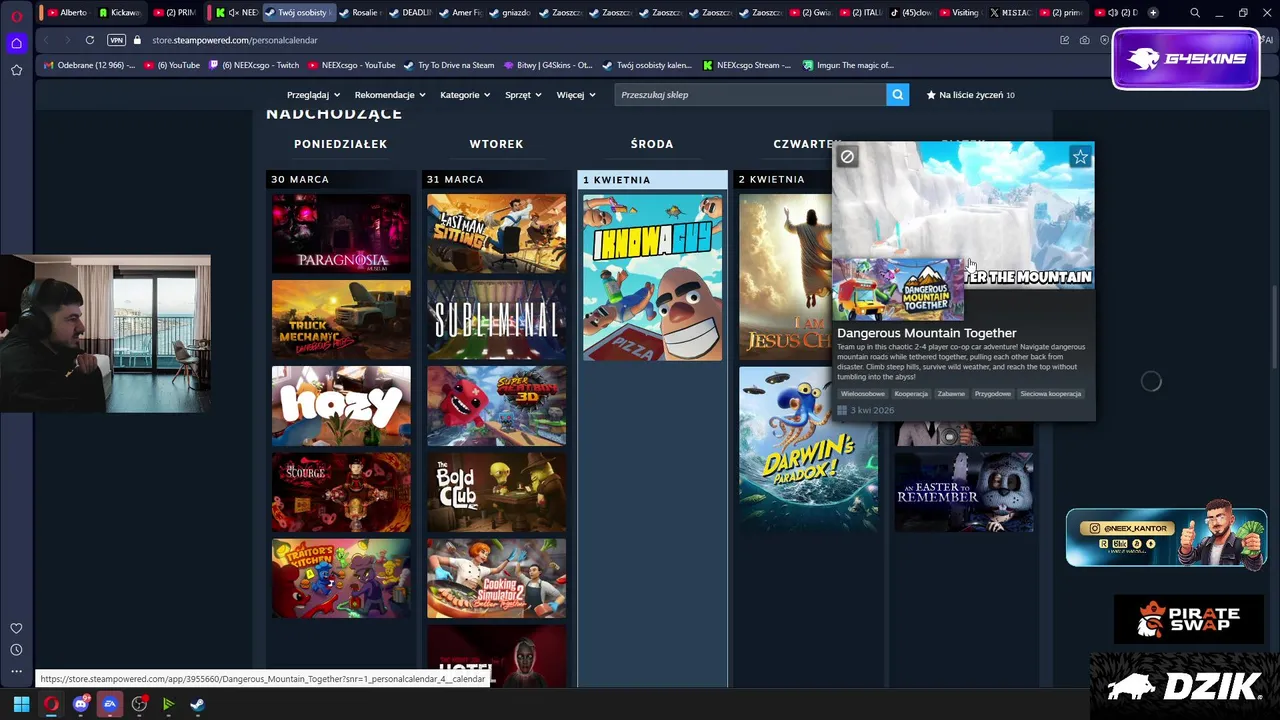Open the Traitor's Kitchen game thumbnail

point(341,578)
